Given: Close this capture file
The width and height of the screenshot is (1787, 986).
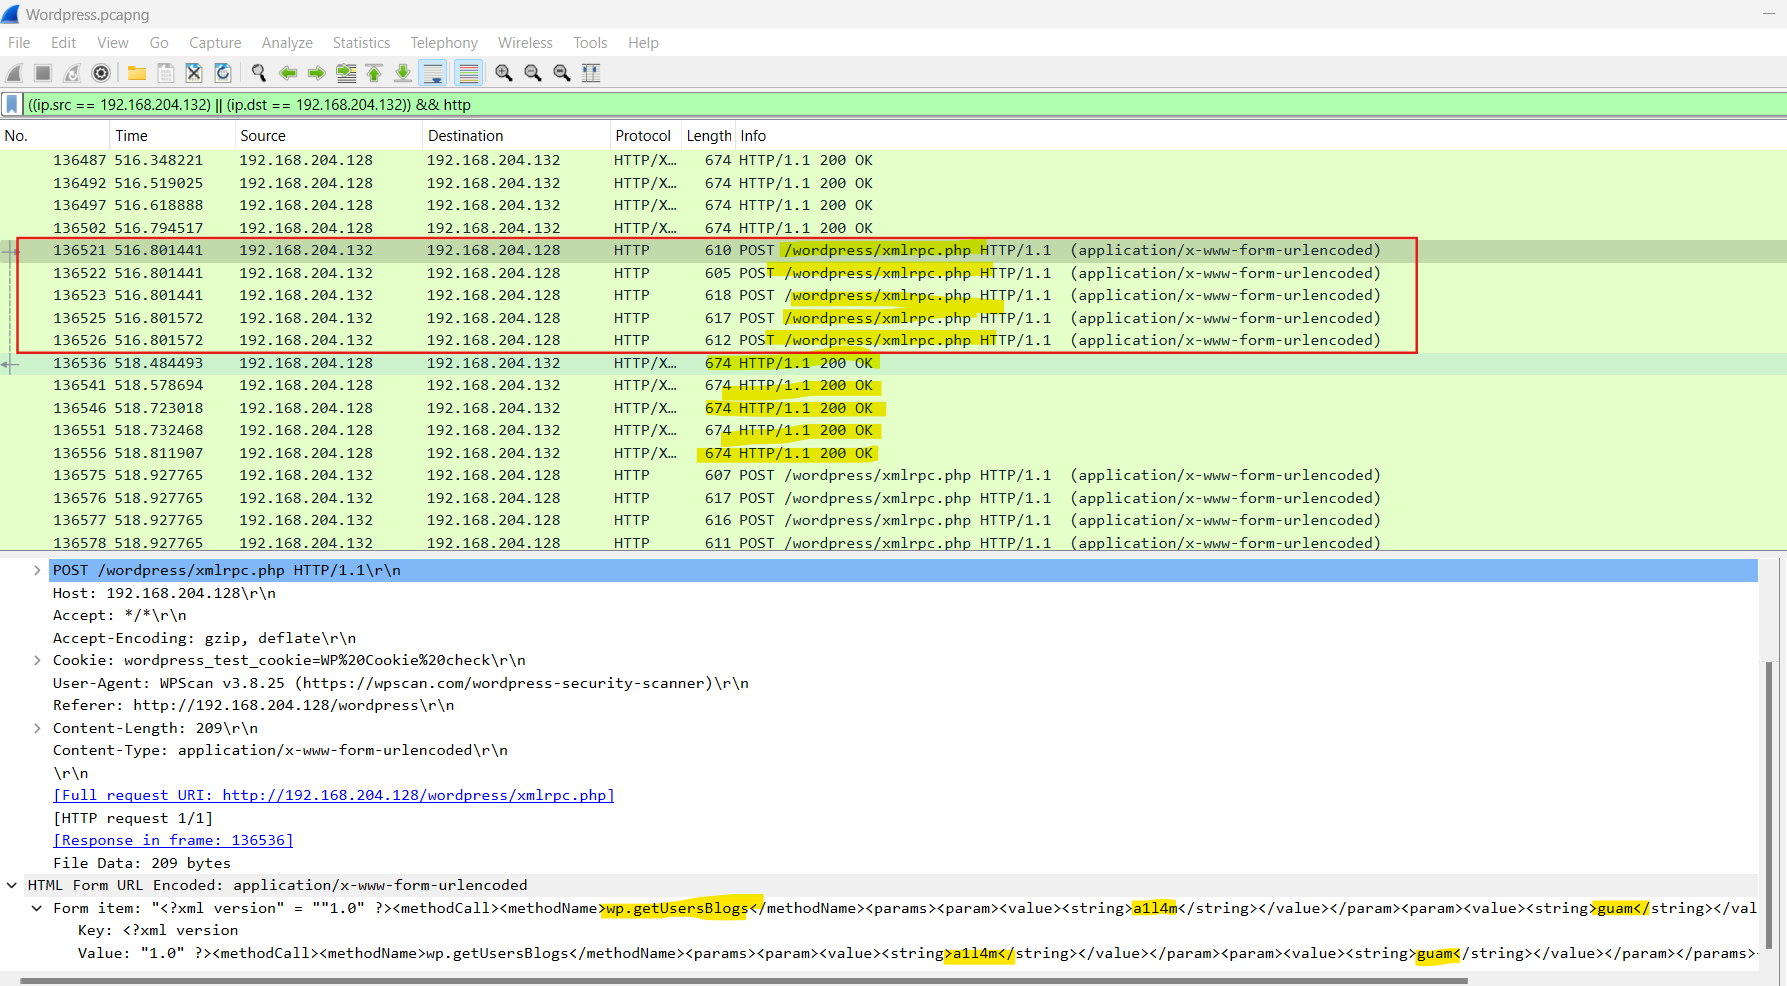Looking at the screenshot, I should pyautogui.click(x=194, y=73).
